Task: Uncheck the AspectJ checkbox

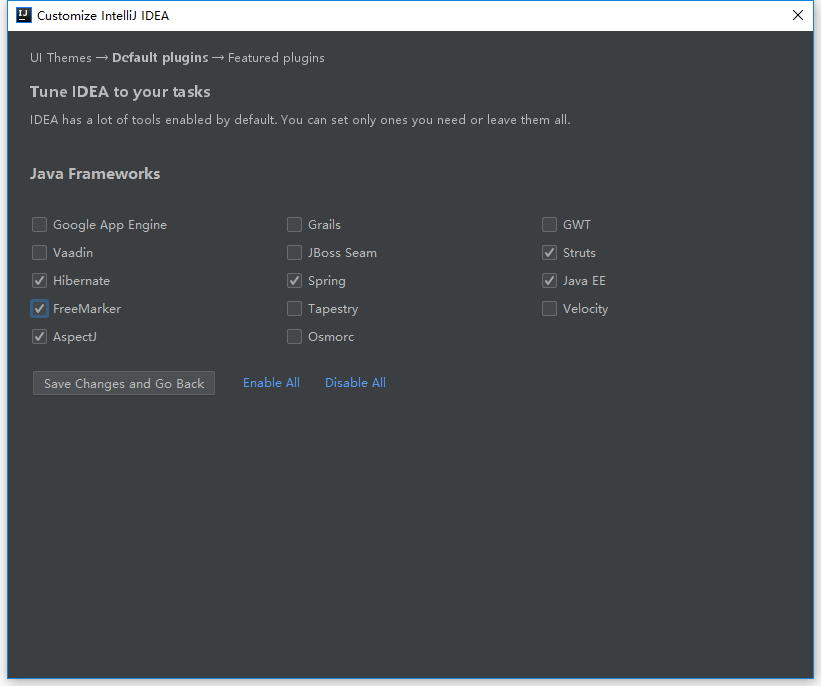Action: pos(39,337)
